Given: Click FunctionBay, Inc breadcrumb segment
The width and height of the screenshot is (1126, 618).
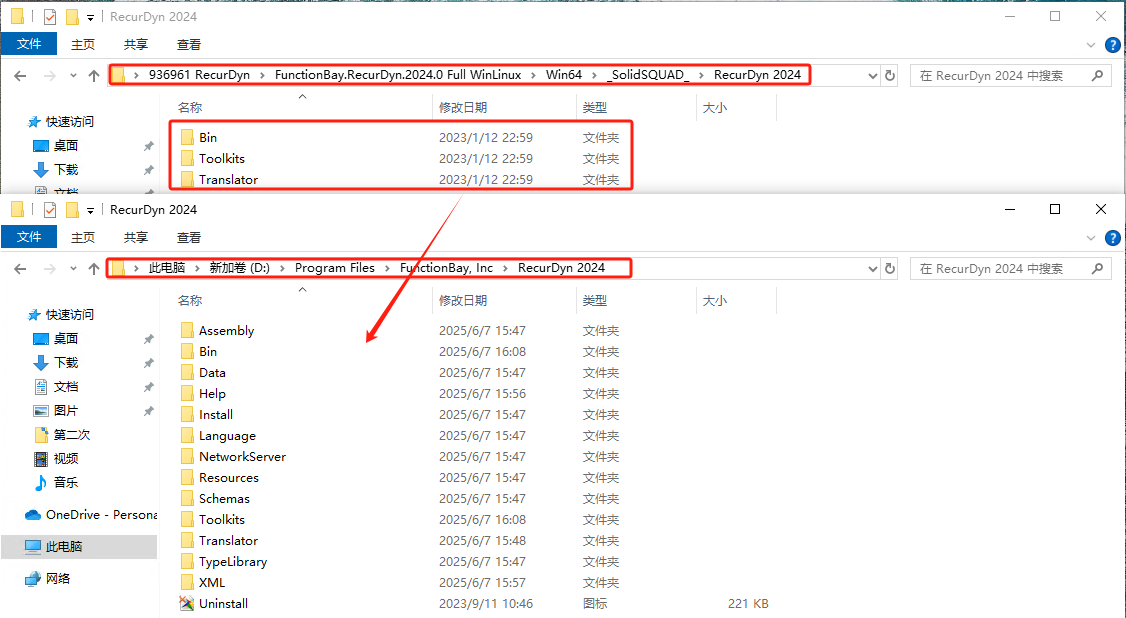Looking at the screenshot, I should click(x=447, y=268).
